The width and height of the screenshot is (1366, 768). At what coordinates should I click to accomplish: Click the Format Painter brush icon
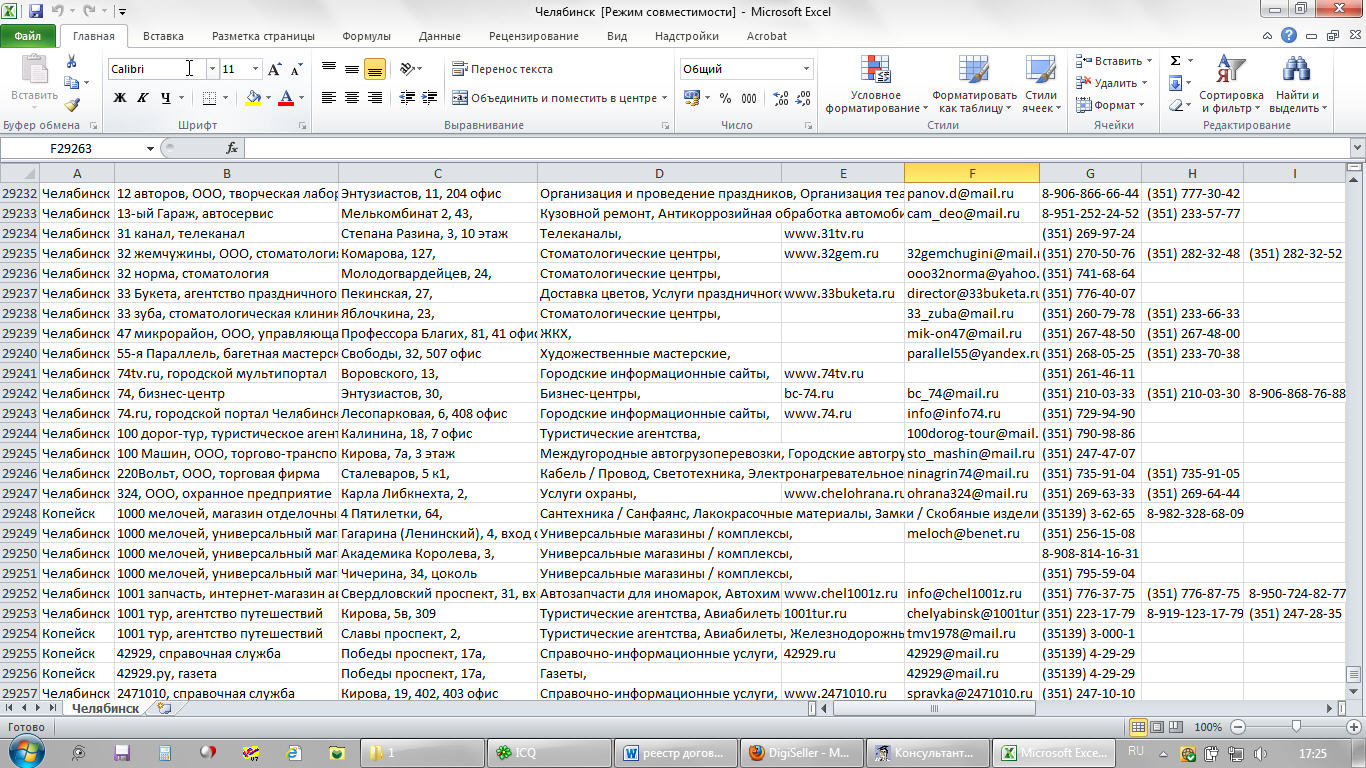pyautogui.click(x=71, y=104)
